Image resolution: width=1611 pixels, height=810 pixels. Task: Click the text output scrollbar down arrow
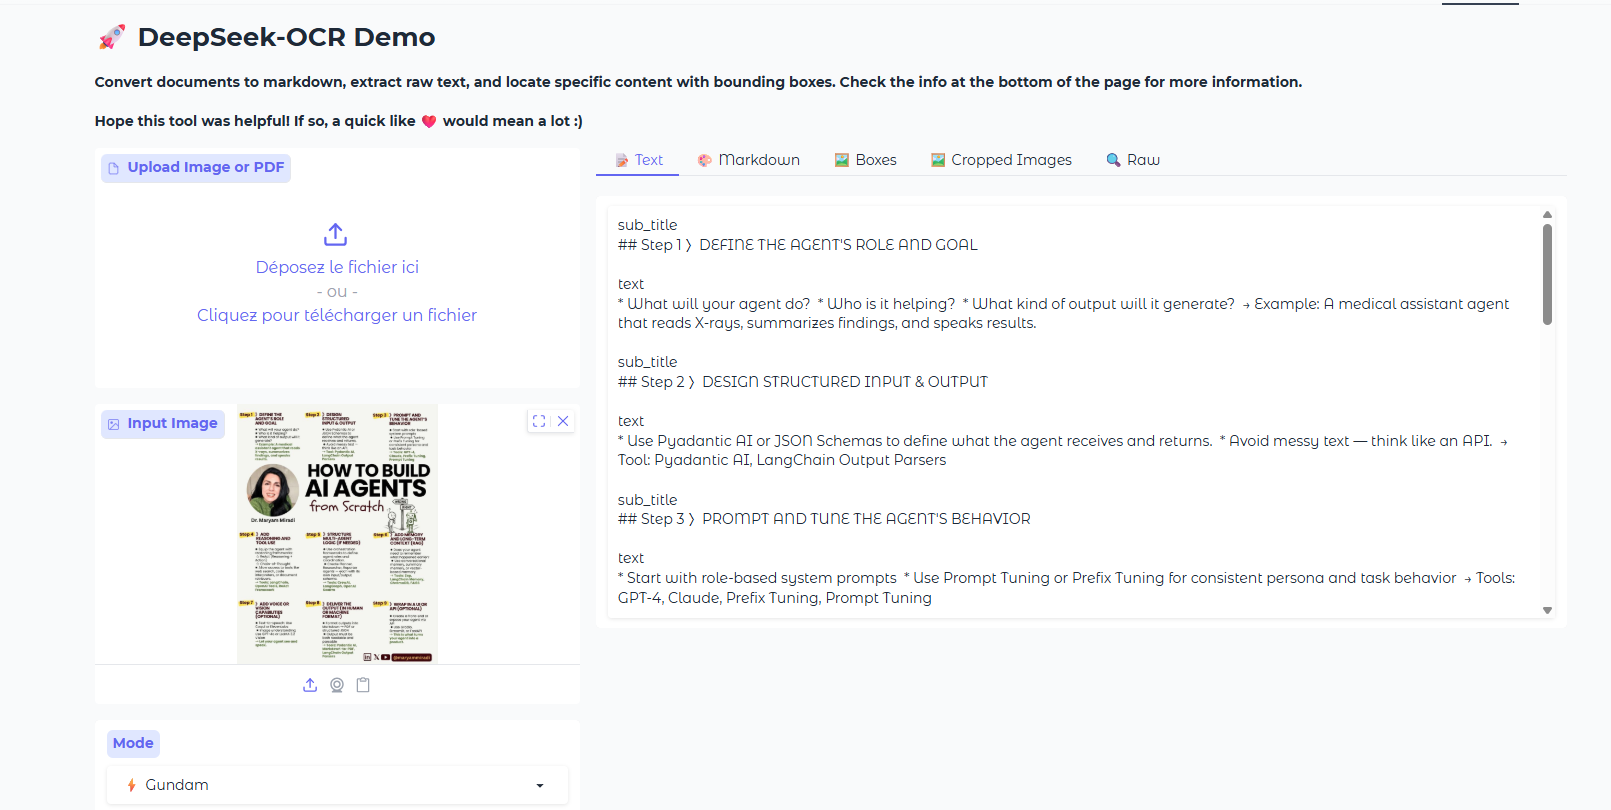click(x=1547, y=610)
